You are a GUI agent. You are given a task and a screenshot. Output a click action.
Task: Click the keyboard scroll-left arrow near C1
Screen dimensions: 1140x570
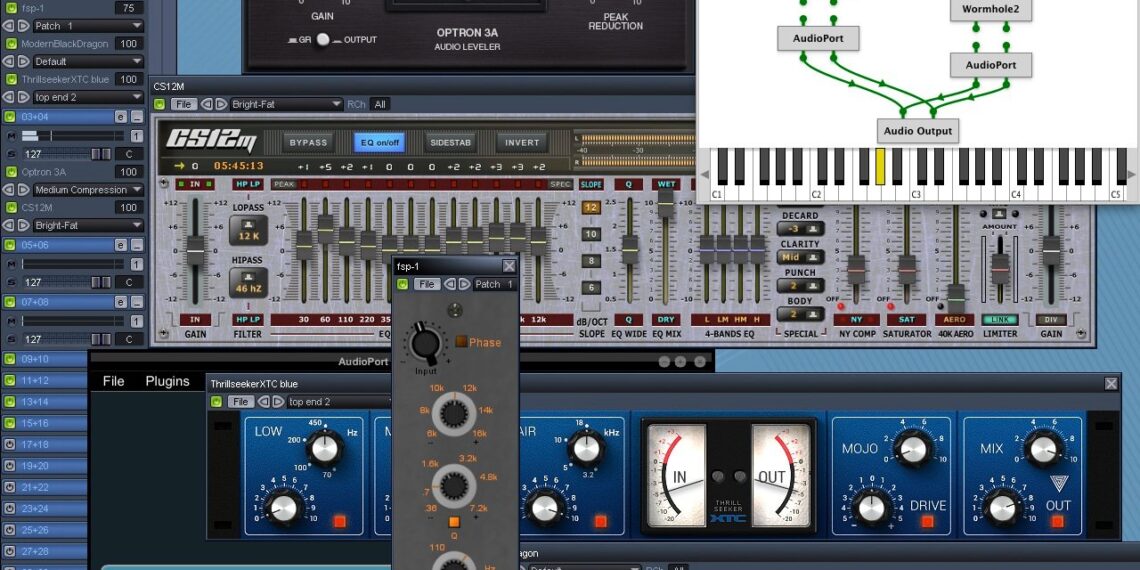click(x=705, y=175)
